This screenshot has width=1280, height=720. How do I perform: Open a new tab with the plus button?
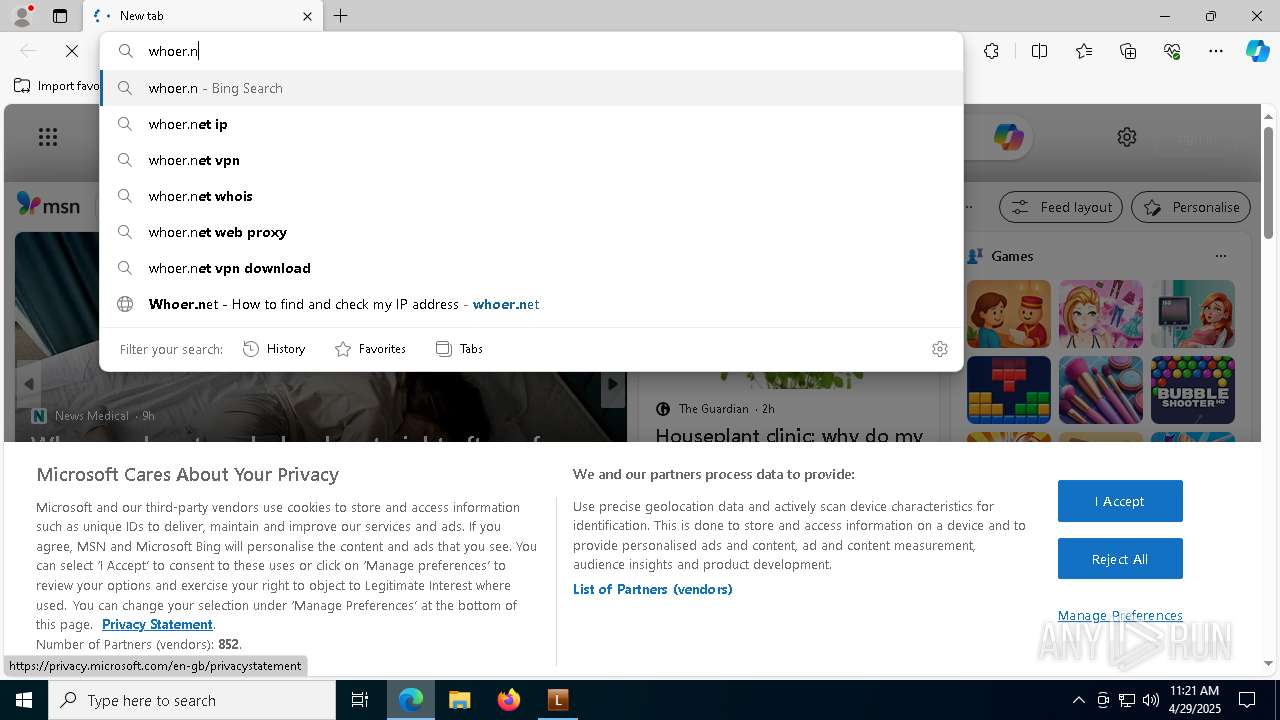click(x=341, y=16)
